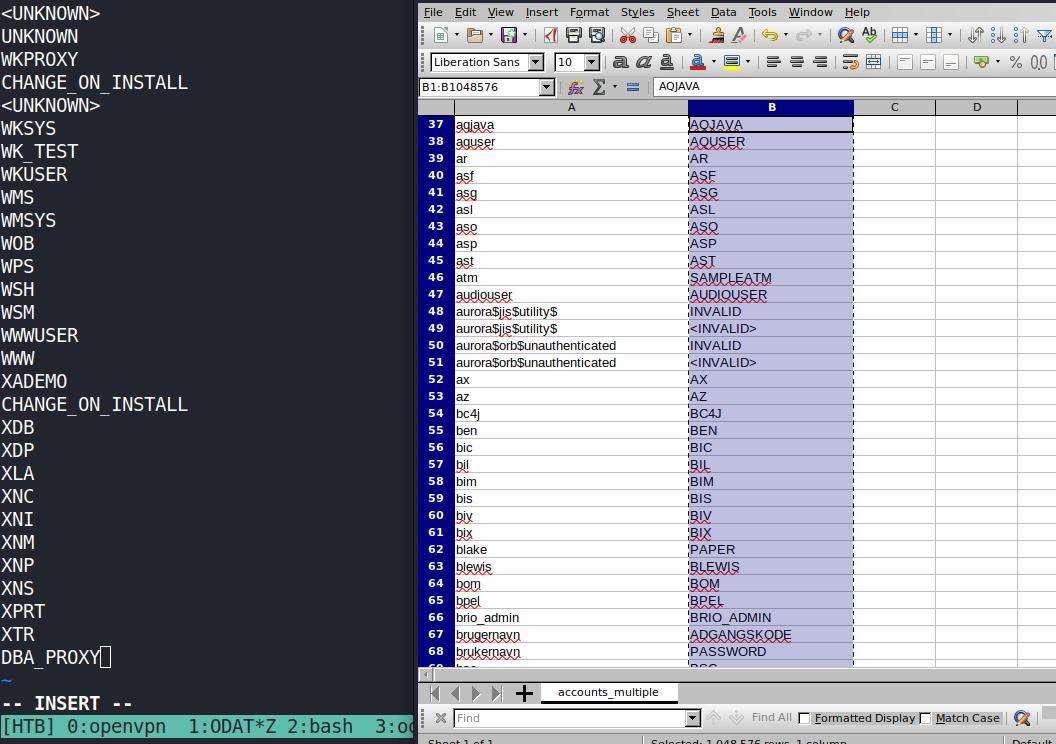Image resolution: width=1056 pixels, height=744 pixels.
Task: Open the font color dropdown arrow
Action: point(713,63)
